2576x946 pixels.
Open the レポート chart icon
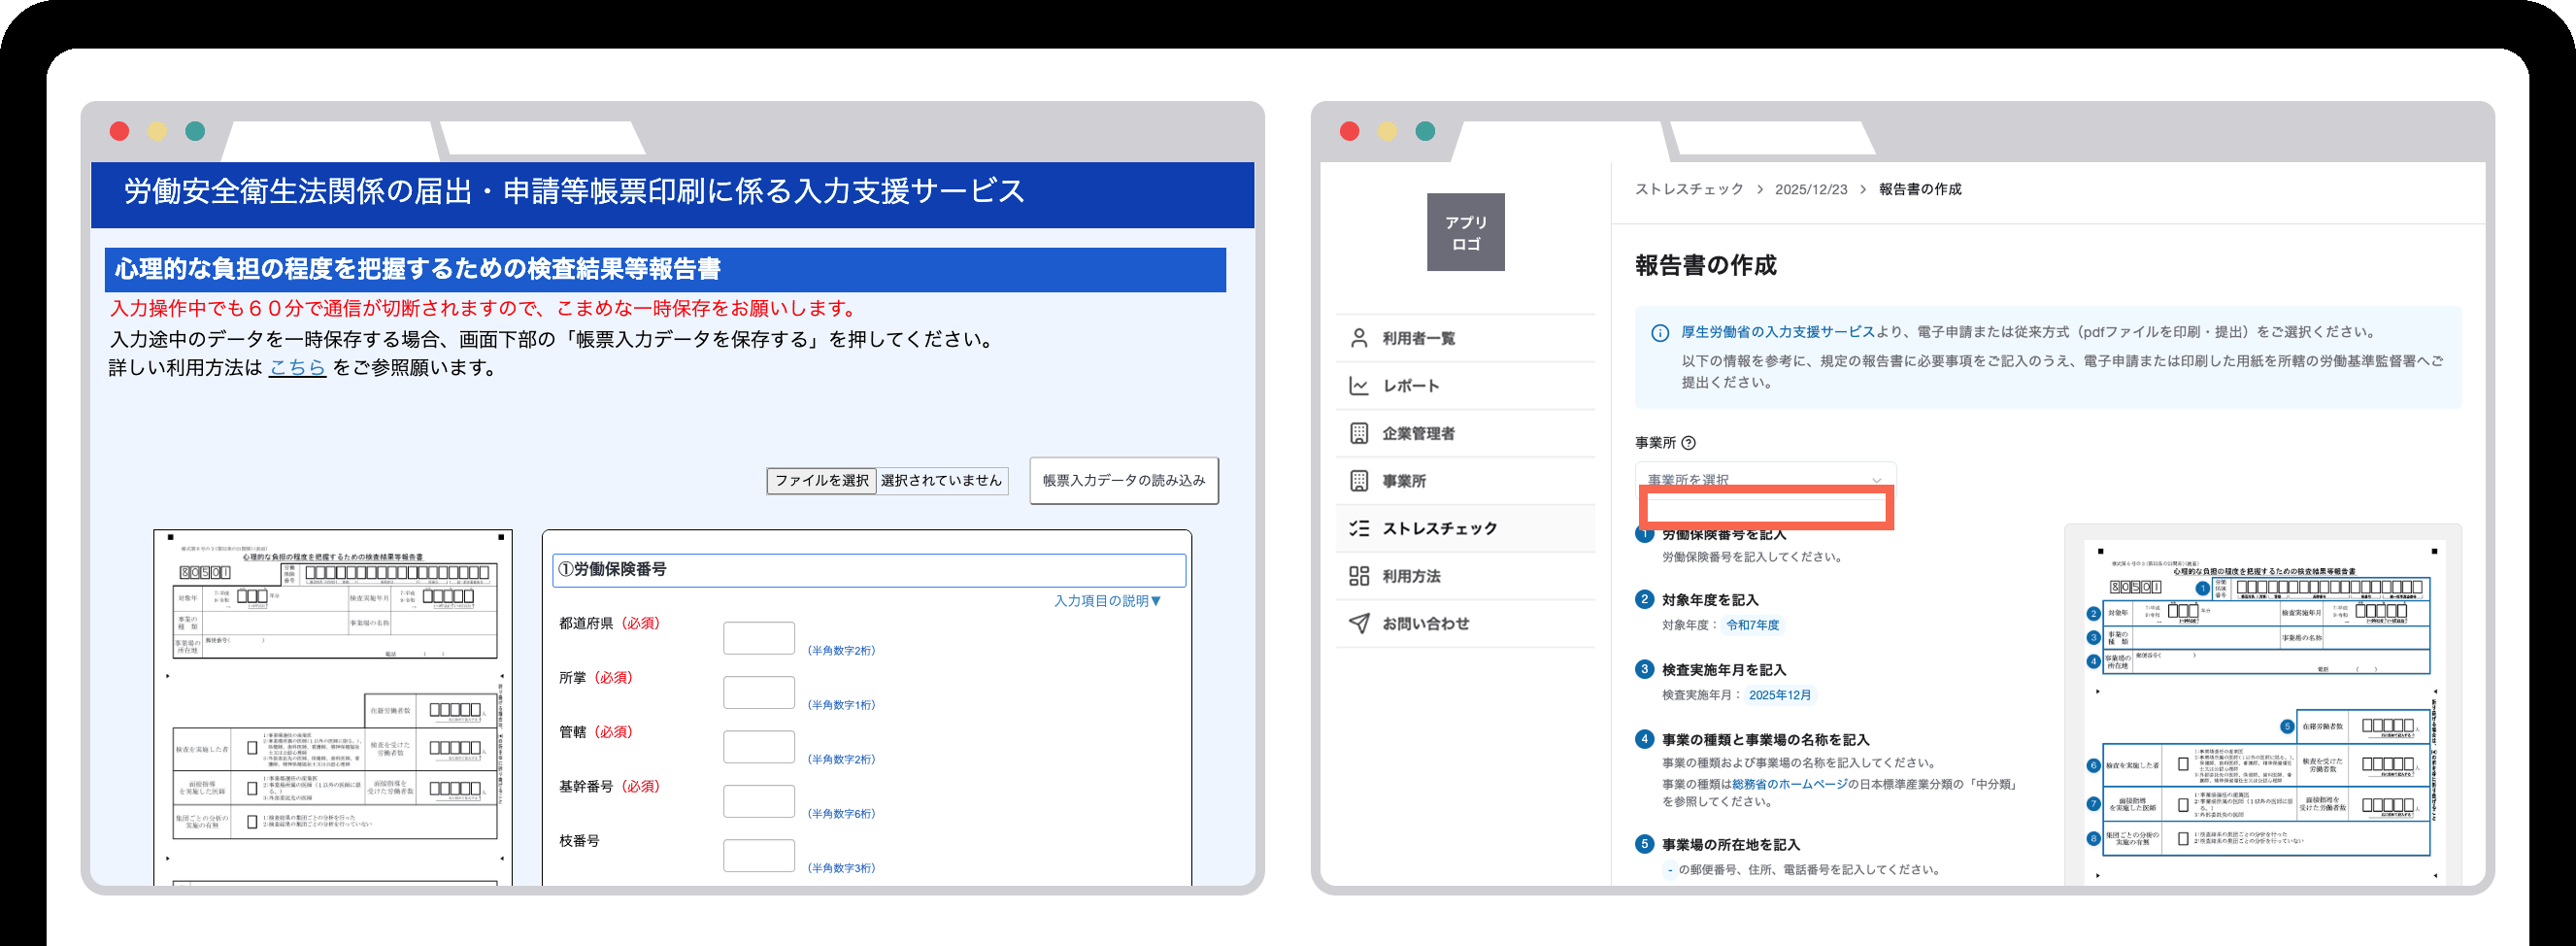pos(1358,386)
